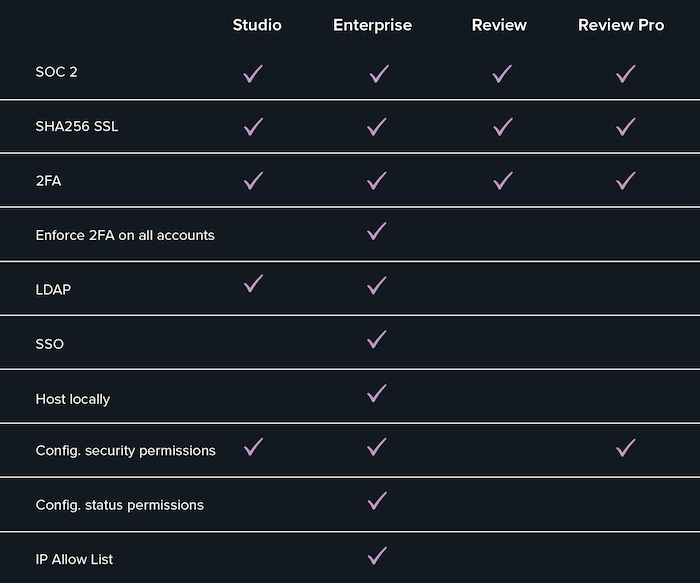This screenshot has width=700, height=583.
Task: Click the Studio column header
Action: 257,25
